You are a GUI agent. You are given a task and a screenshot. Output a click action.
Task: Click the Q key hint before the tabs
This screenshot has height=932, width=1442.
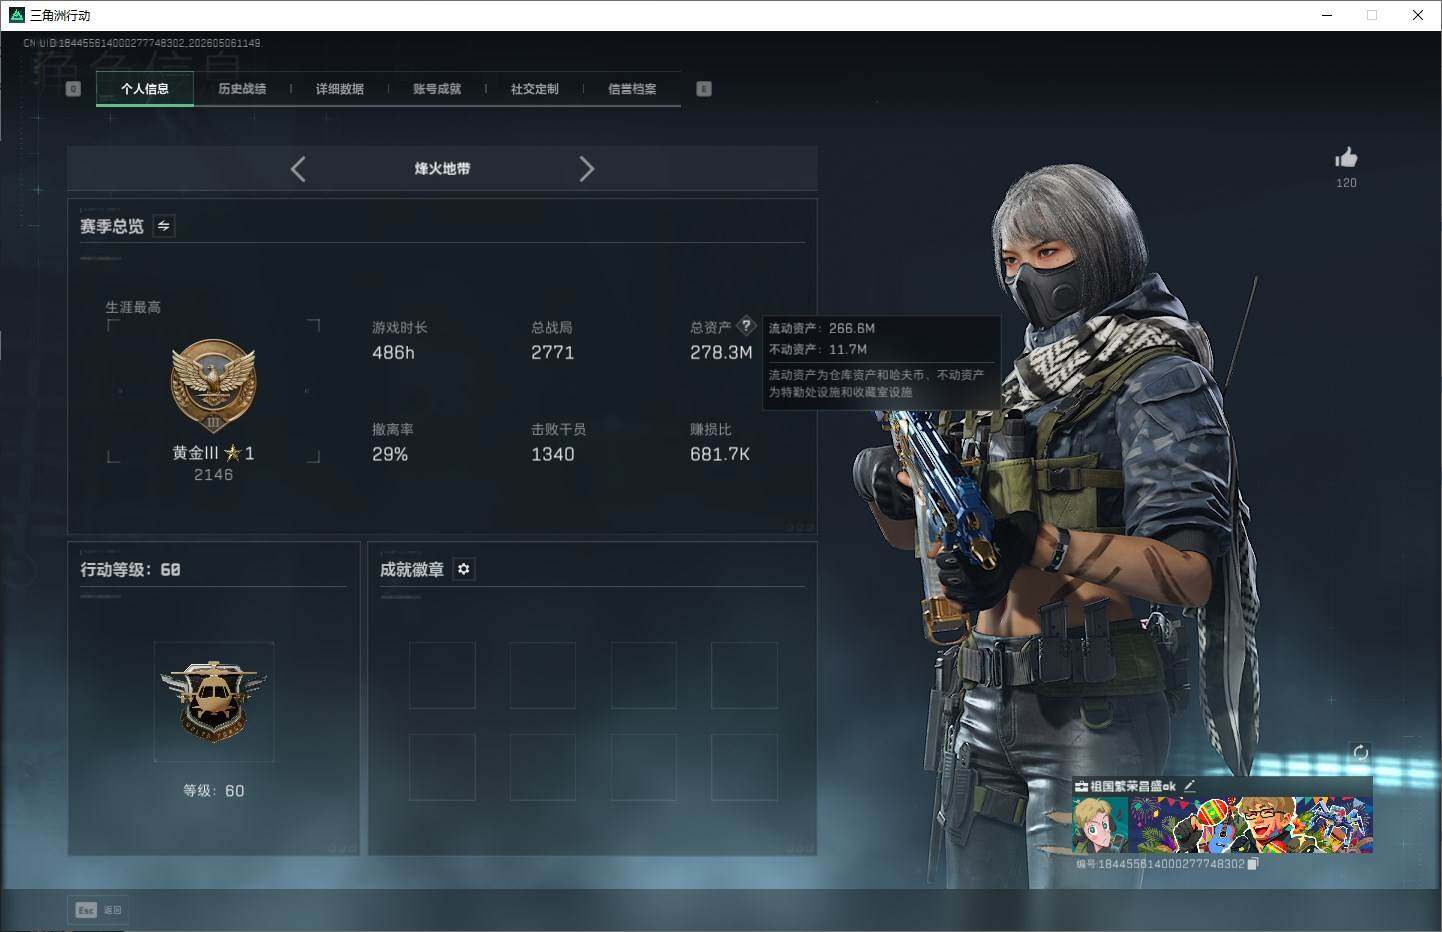point(73,89)
